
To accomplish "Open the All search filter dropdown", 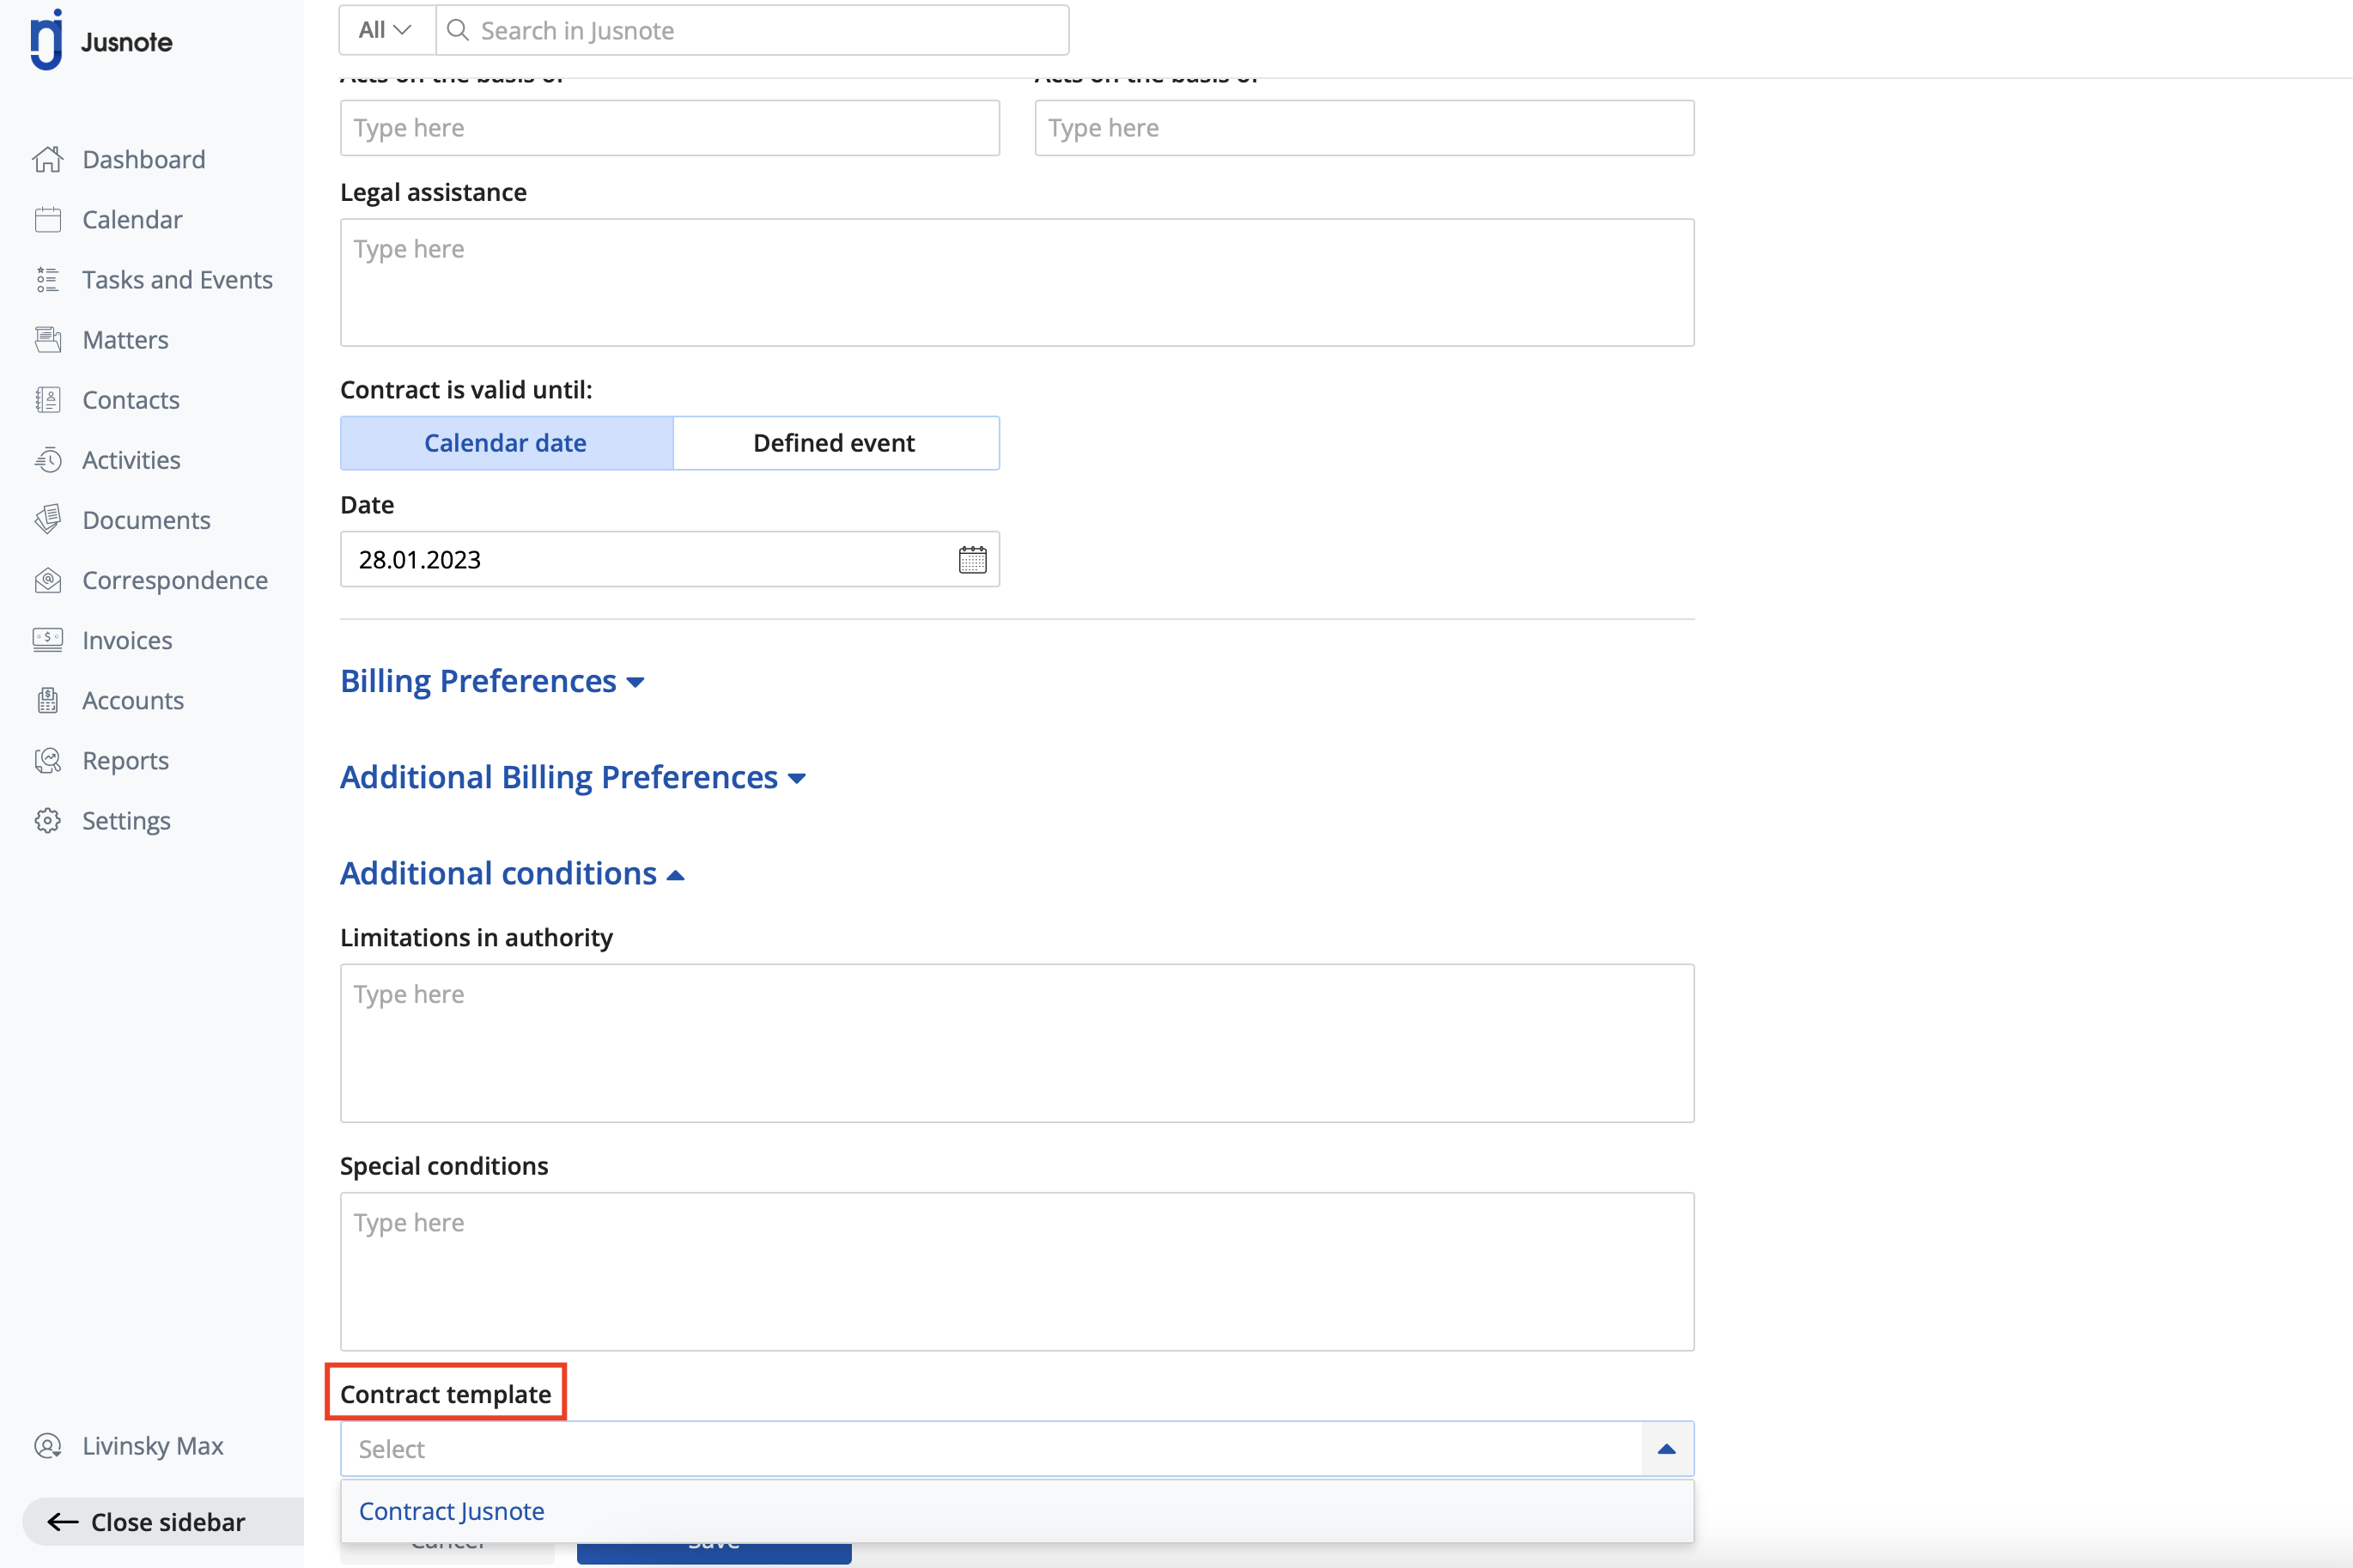I will tap(386, 30).
